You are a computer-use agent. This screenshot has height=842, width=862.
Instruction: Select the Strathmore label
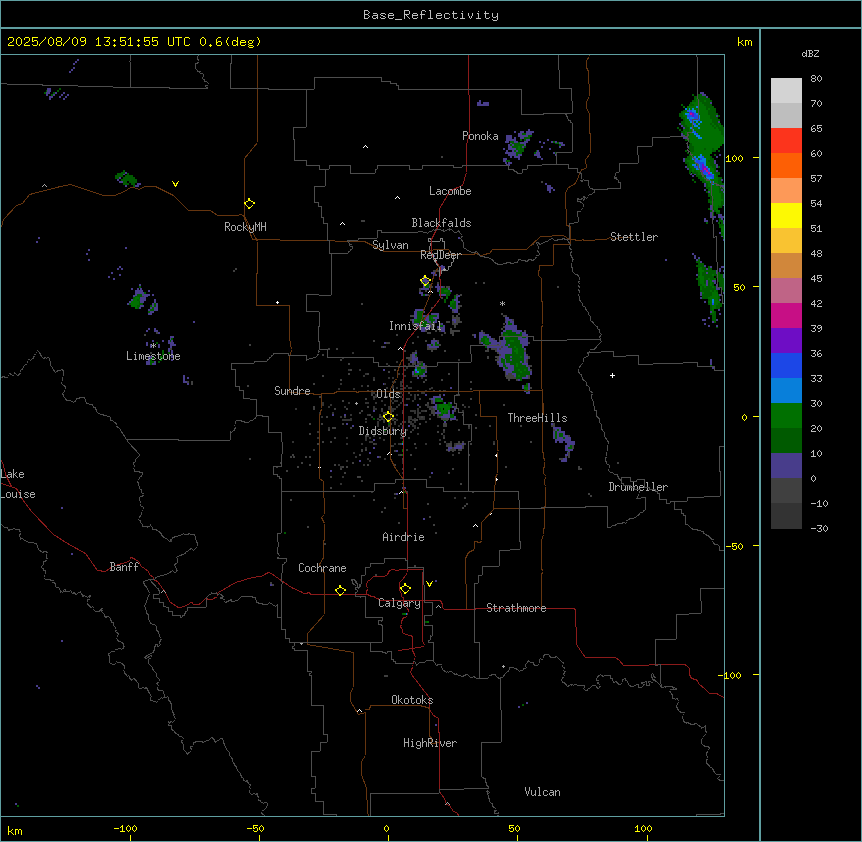tap(516, 608)
